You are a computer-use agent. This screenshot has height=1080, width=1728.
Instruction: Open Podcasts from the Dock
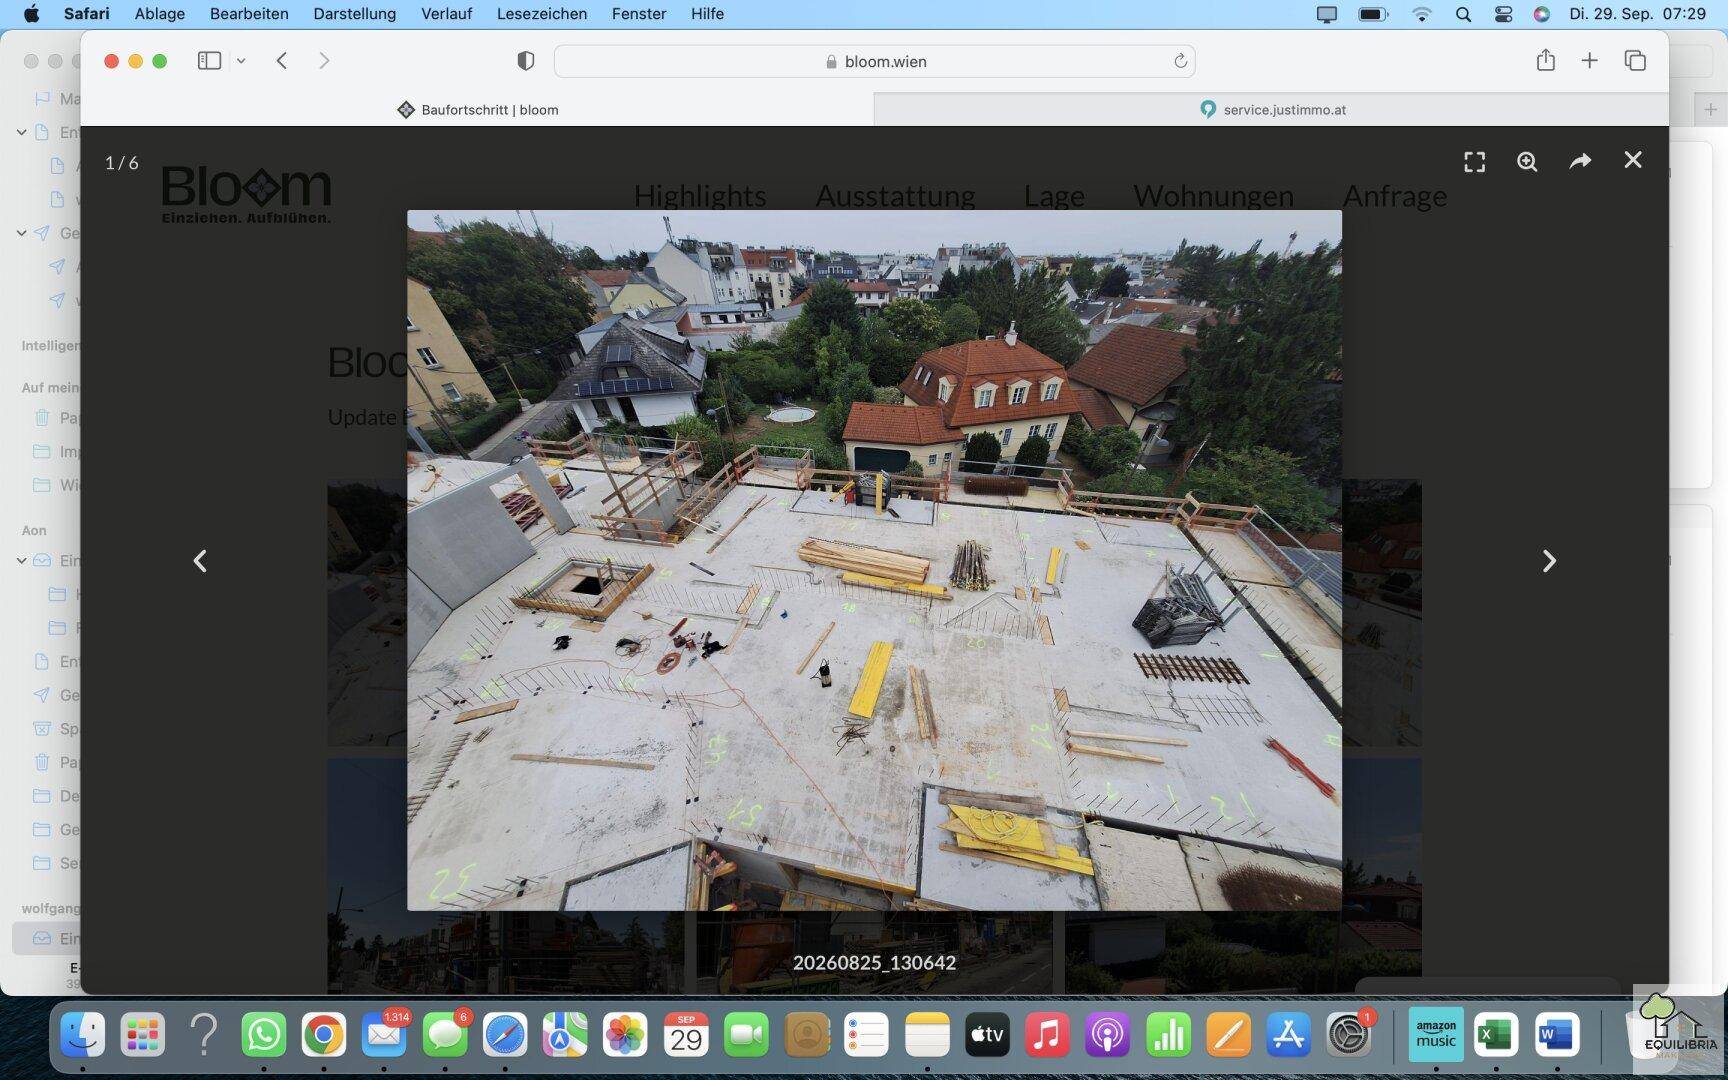[1108, 1035]
